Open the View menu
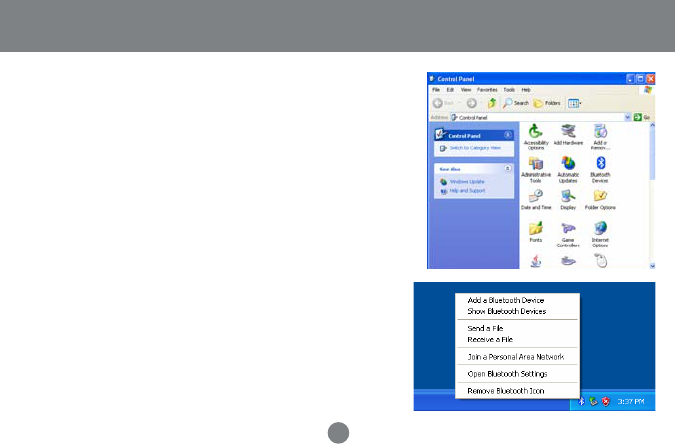The image size is (675, 444). (x=466, y=90)
